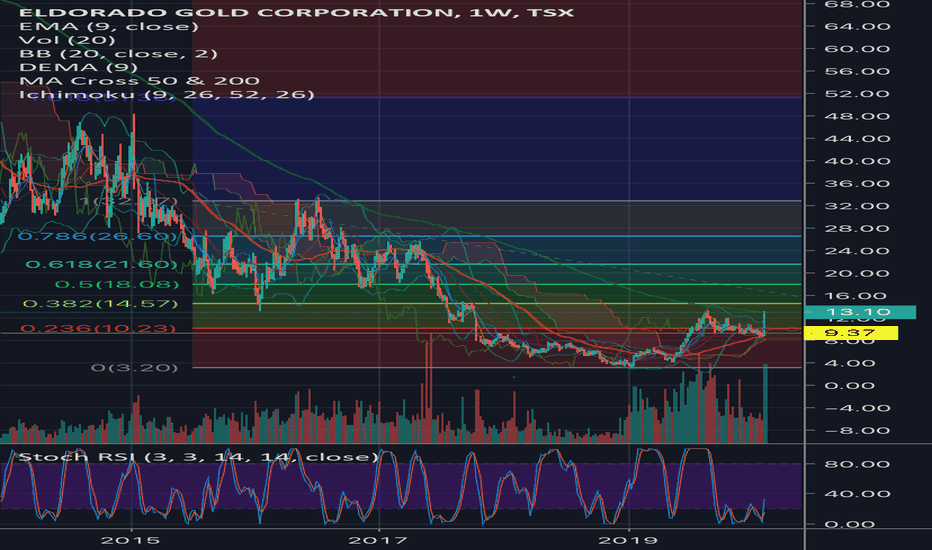Screen dimensions: 932x550
Task: Click the 20.00 price axis label
Action: (x=857, y=274)
